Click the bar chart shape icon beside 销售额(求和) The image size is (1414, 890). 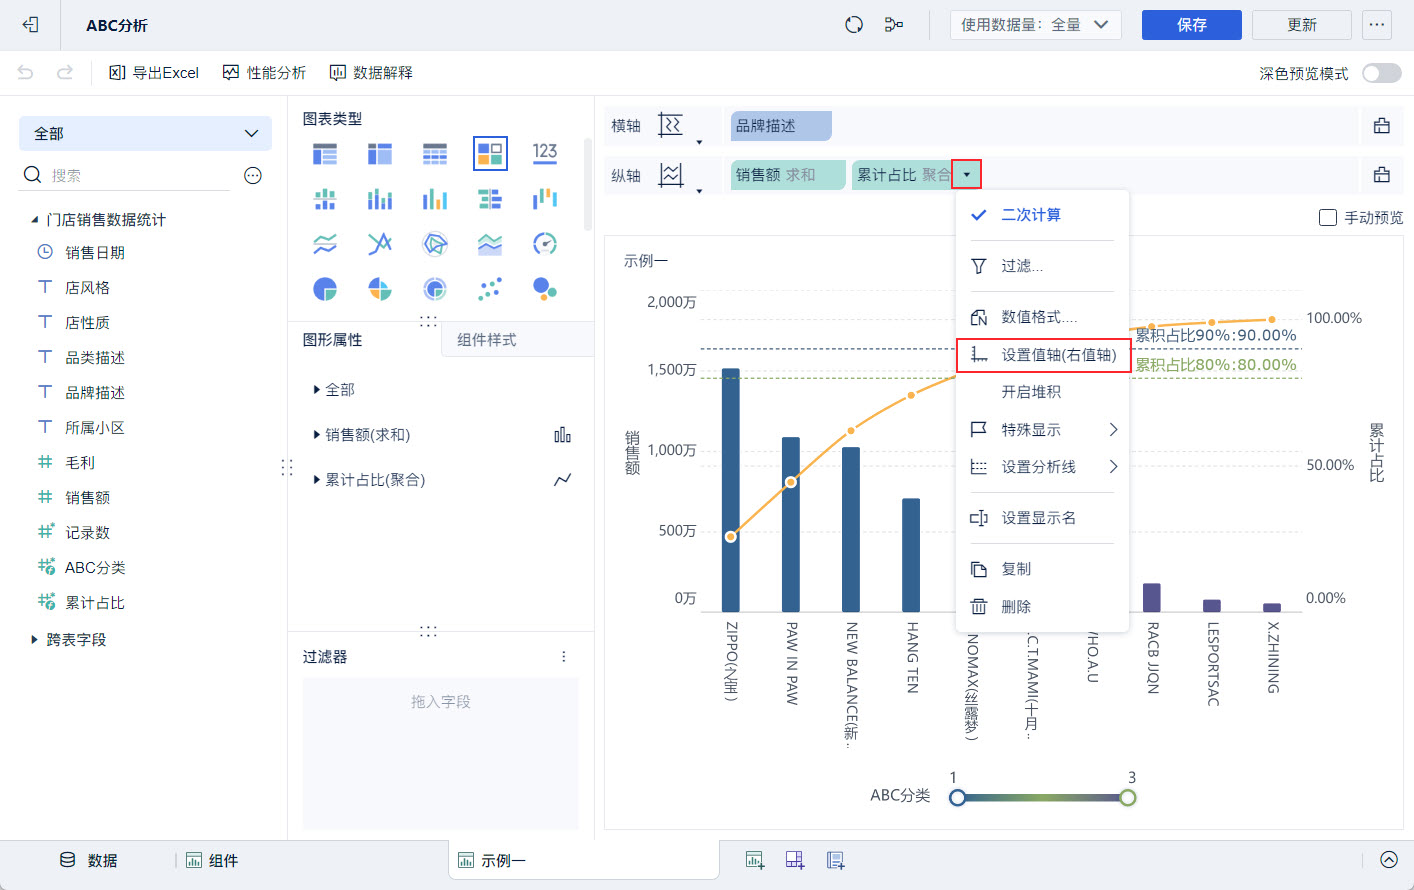pos(563,435)
